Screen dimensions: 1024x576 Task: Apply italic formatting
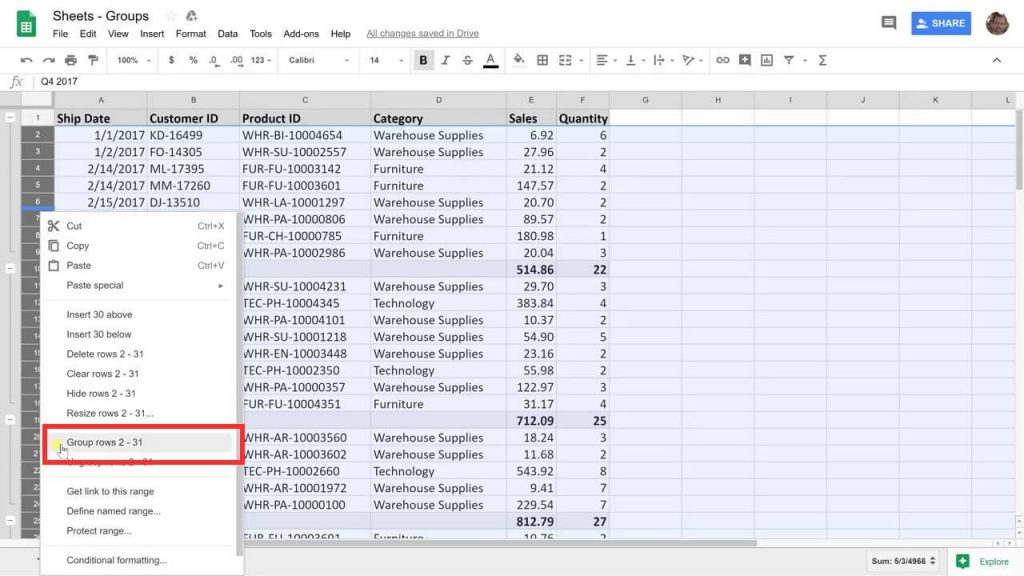pyautogui.click(x=445, y=61)
